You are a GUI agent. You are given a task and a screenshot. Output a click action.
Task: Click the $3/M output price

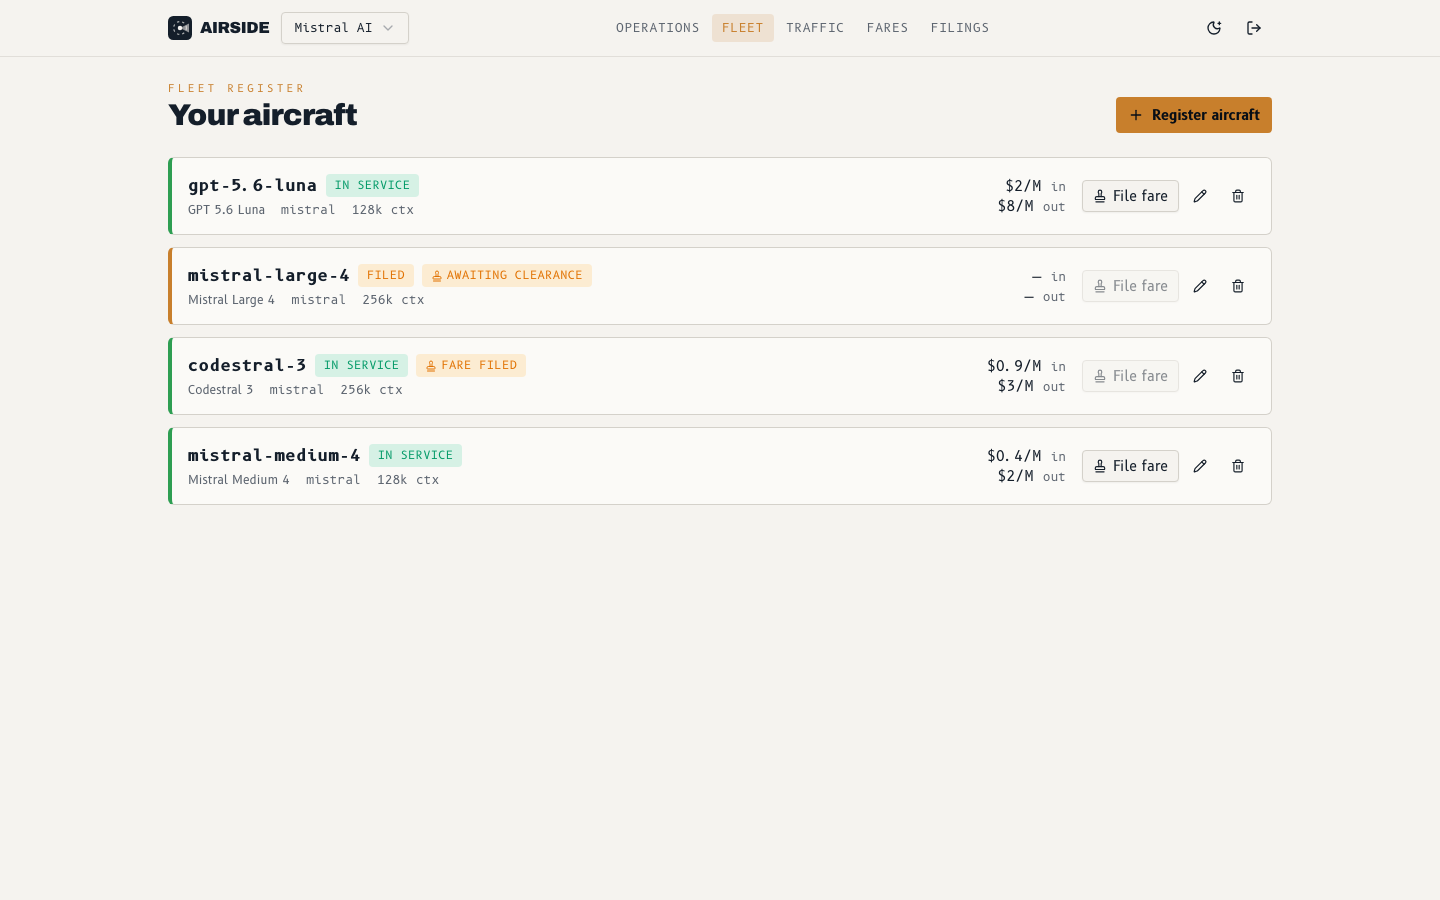click(1015, 386)
